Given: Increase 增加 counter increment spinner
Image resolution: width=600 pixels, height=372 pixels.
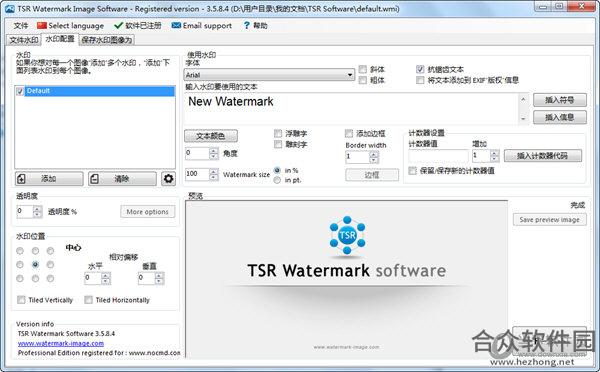Looking at the screenshot, I should [x=494, y=153].
